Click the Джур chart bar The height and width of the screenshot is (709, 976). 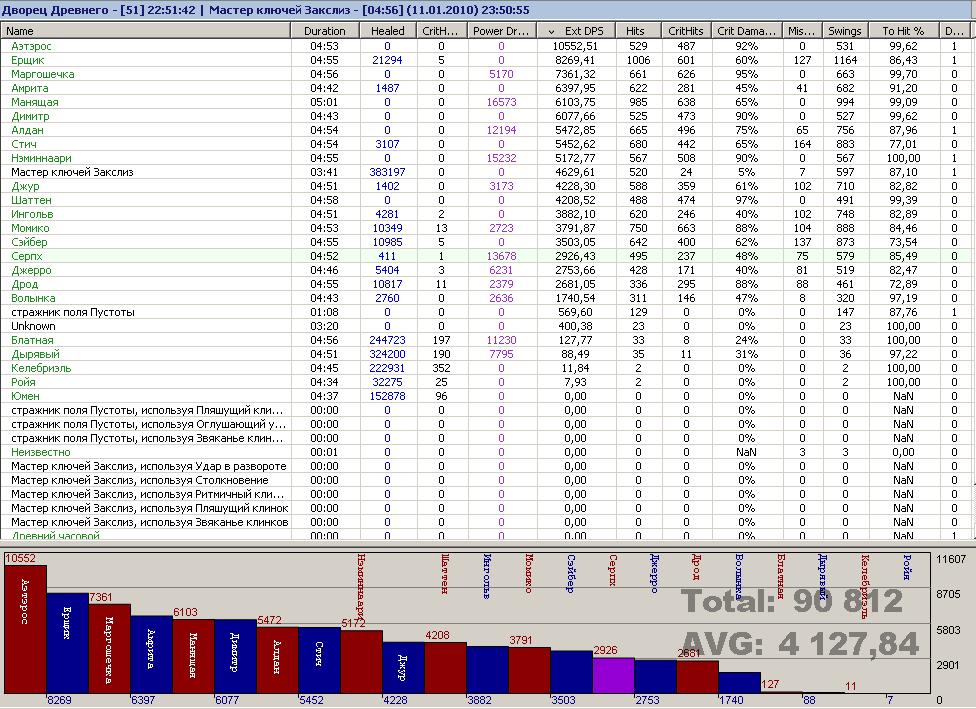[x=403, y=667]
